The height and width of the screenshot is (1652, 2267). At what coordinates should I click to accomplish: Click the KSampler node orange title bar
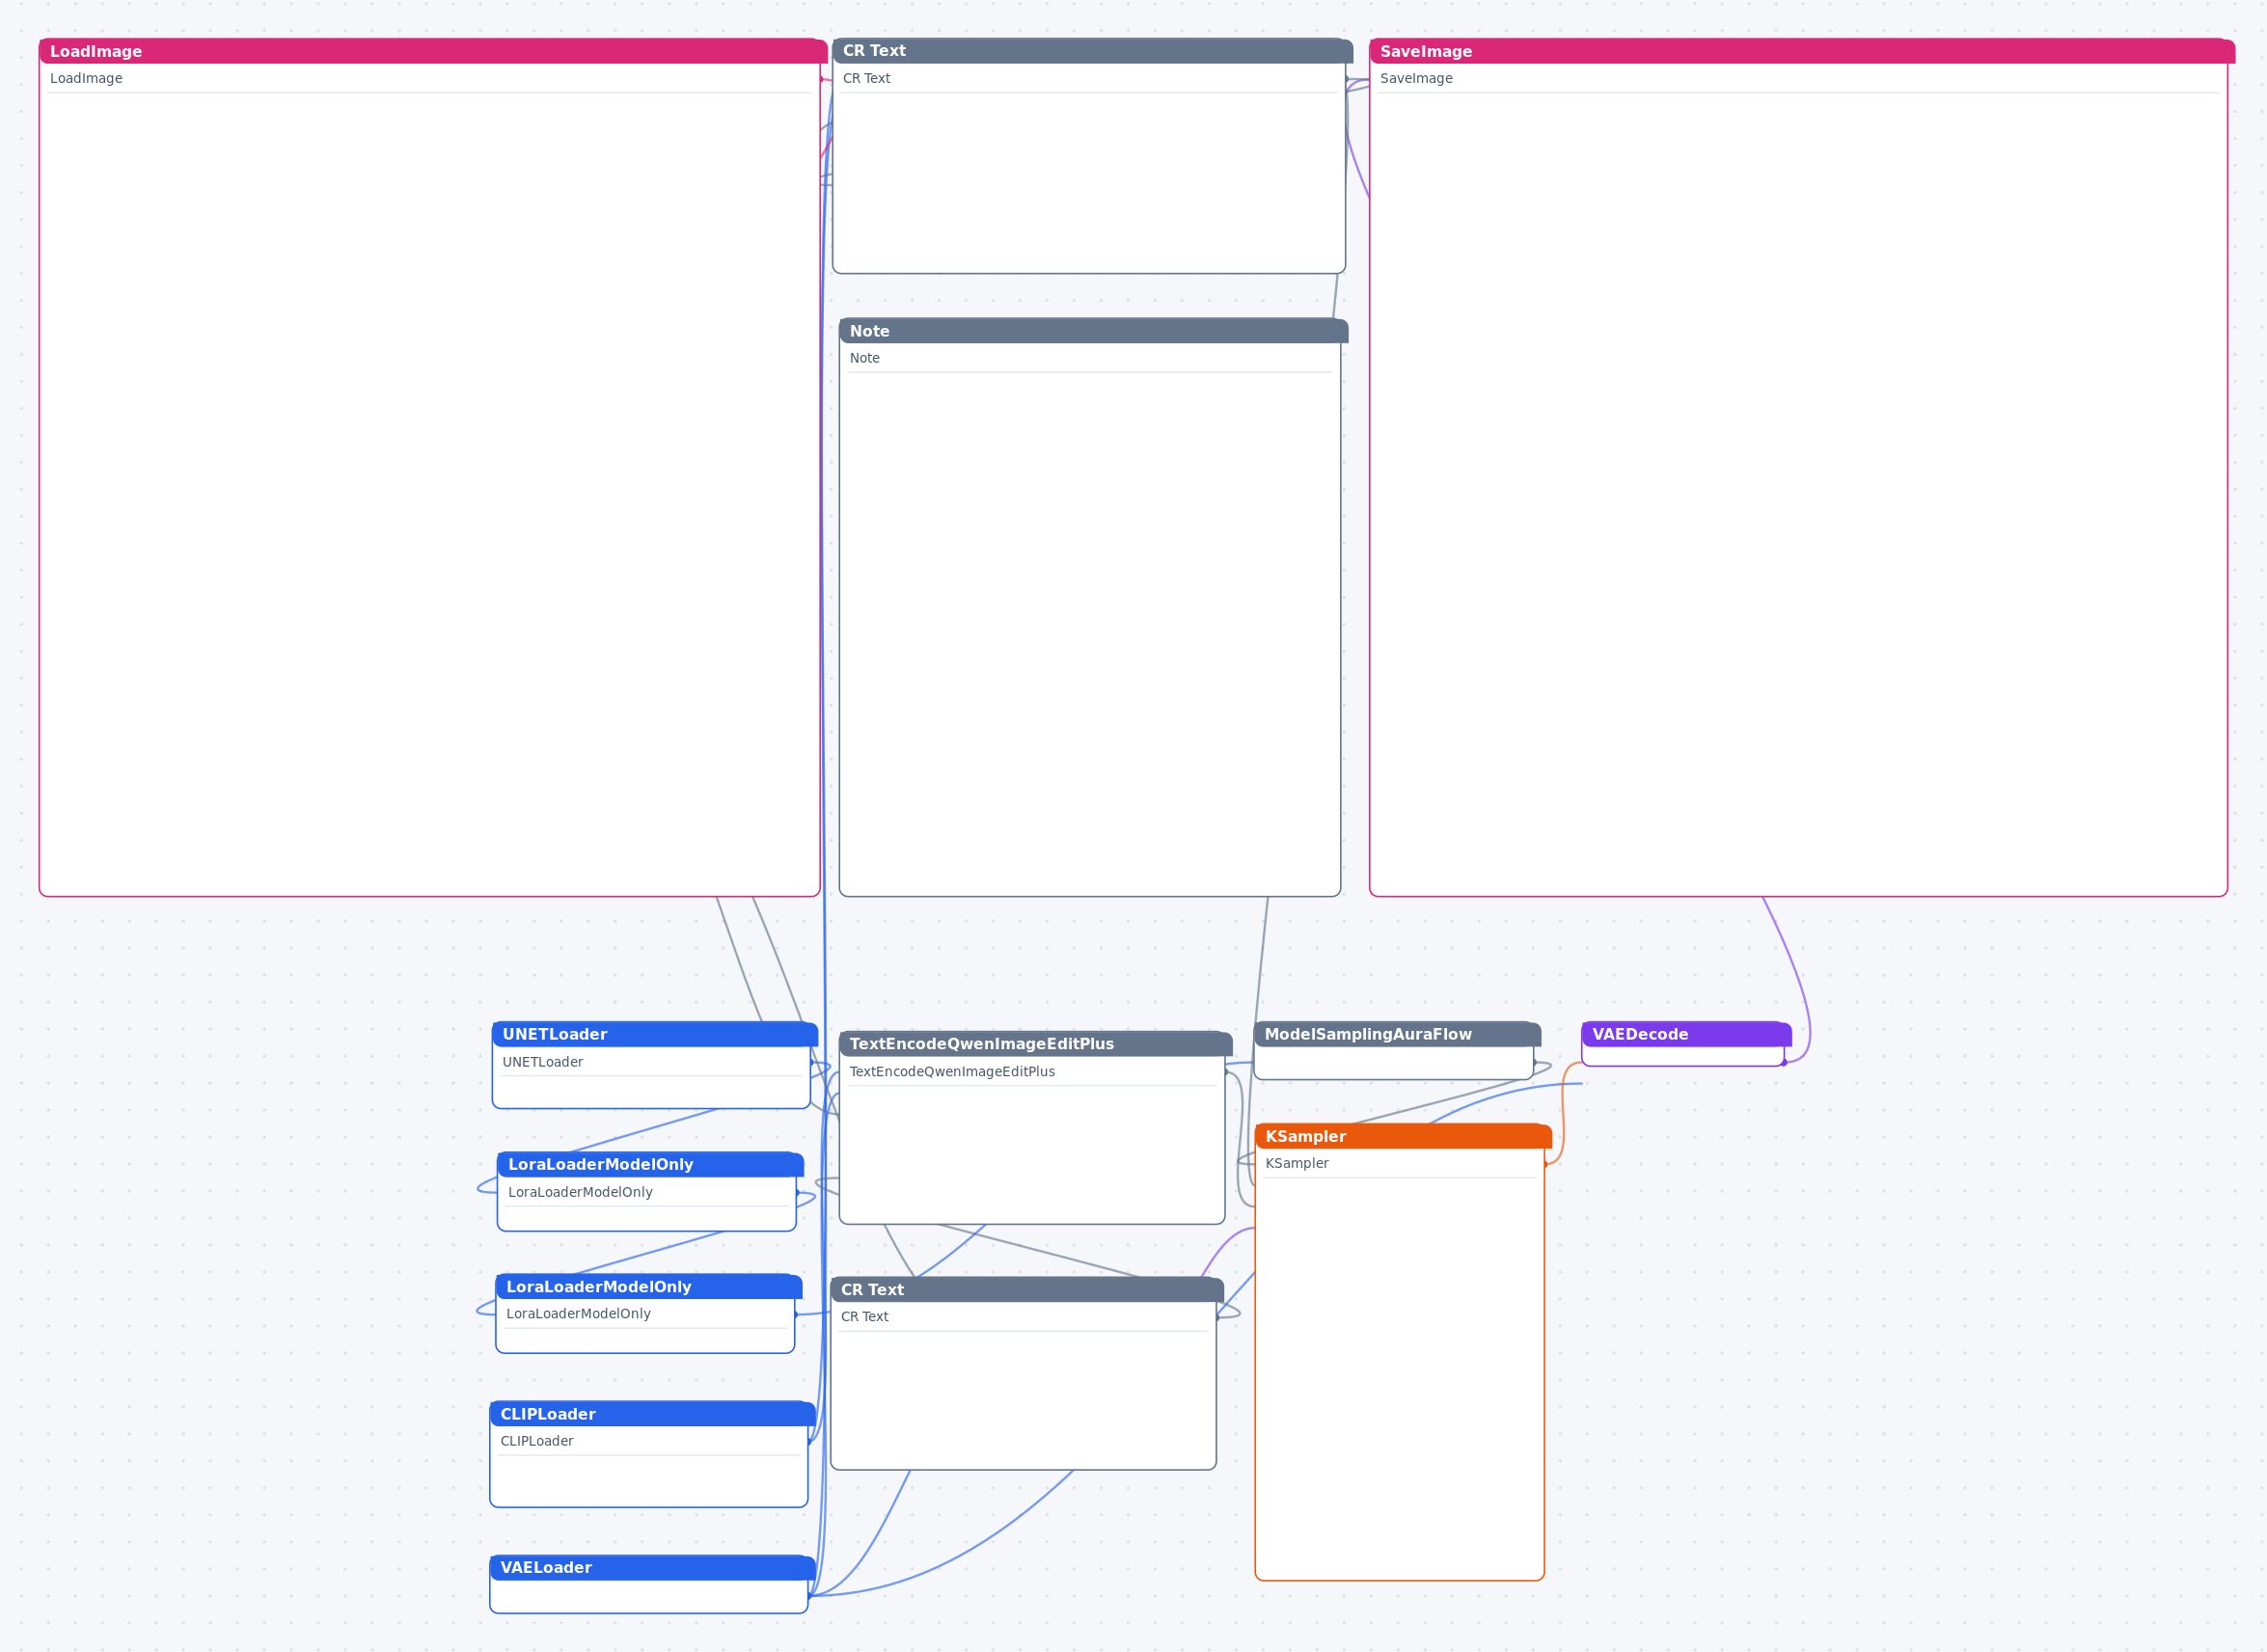(x=1403, y=1136)
